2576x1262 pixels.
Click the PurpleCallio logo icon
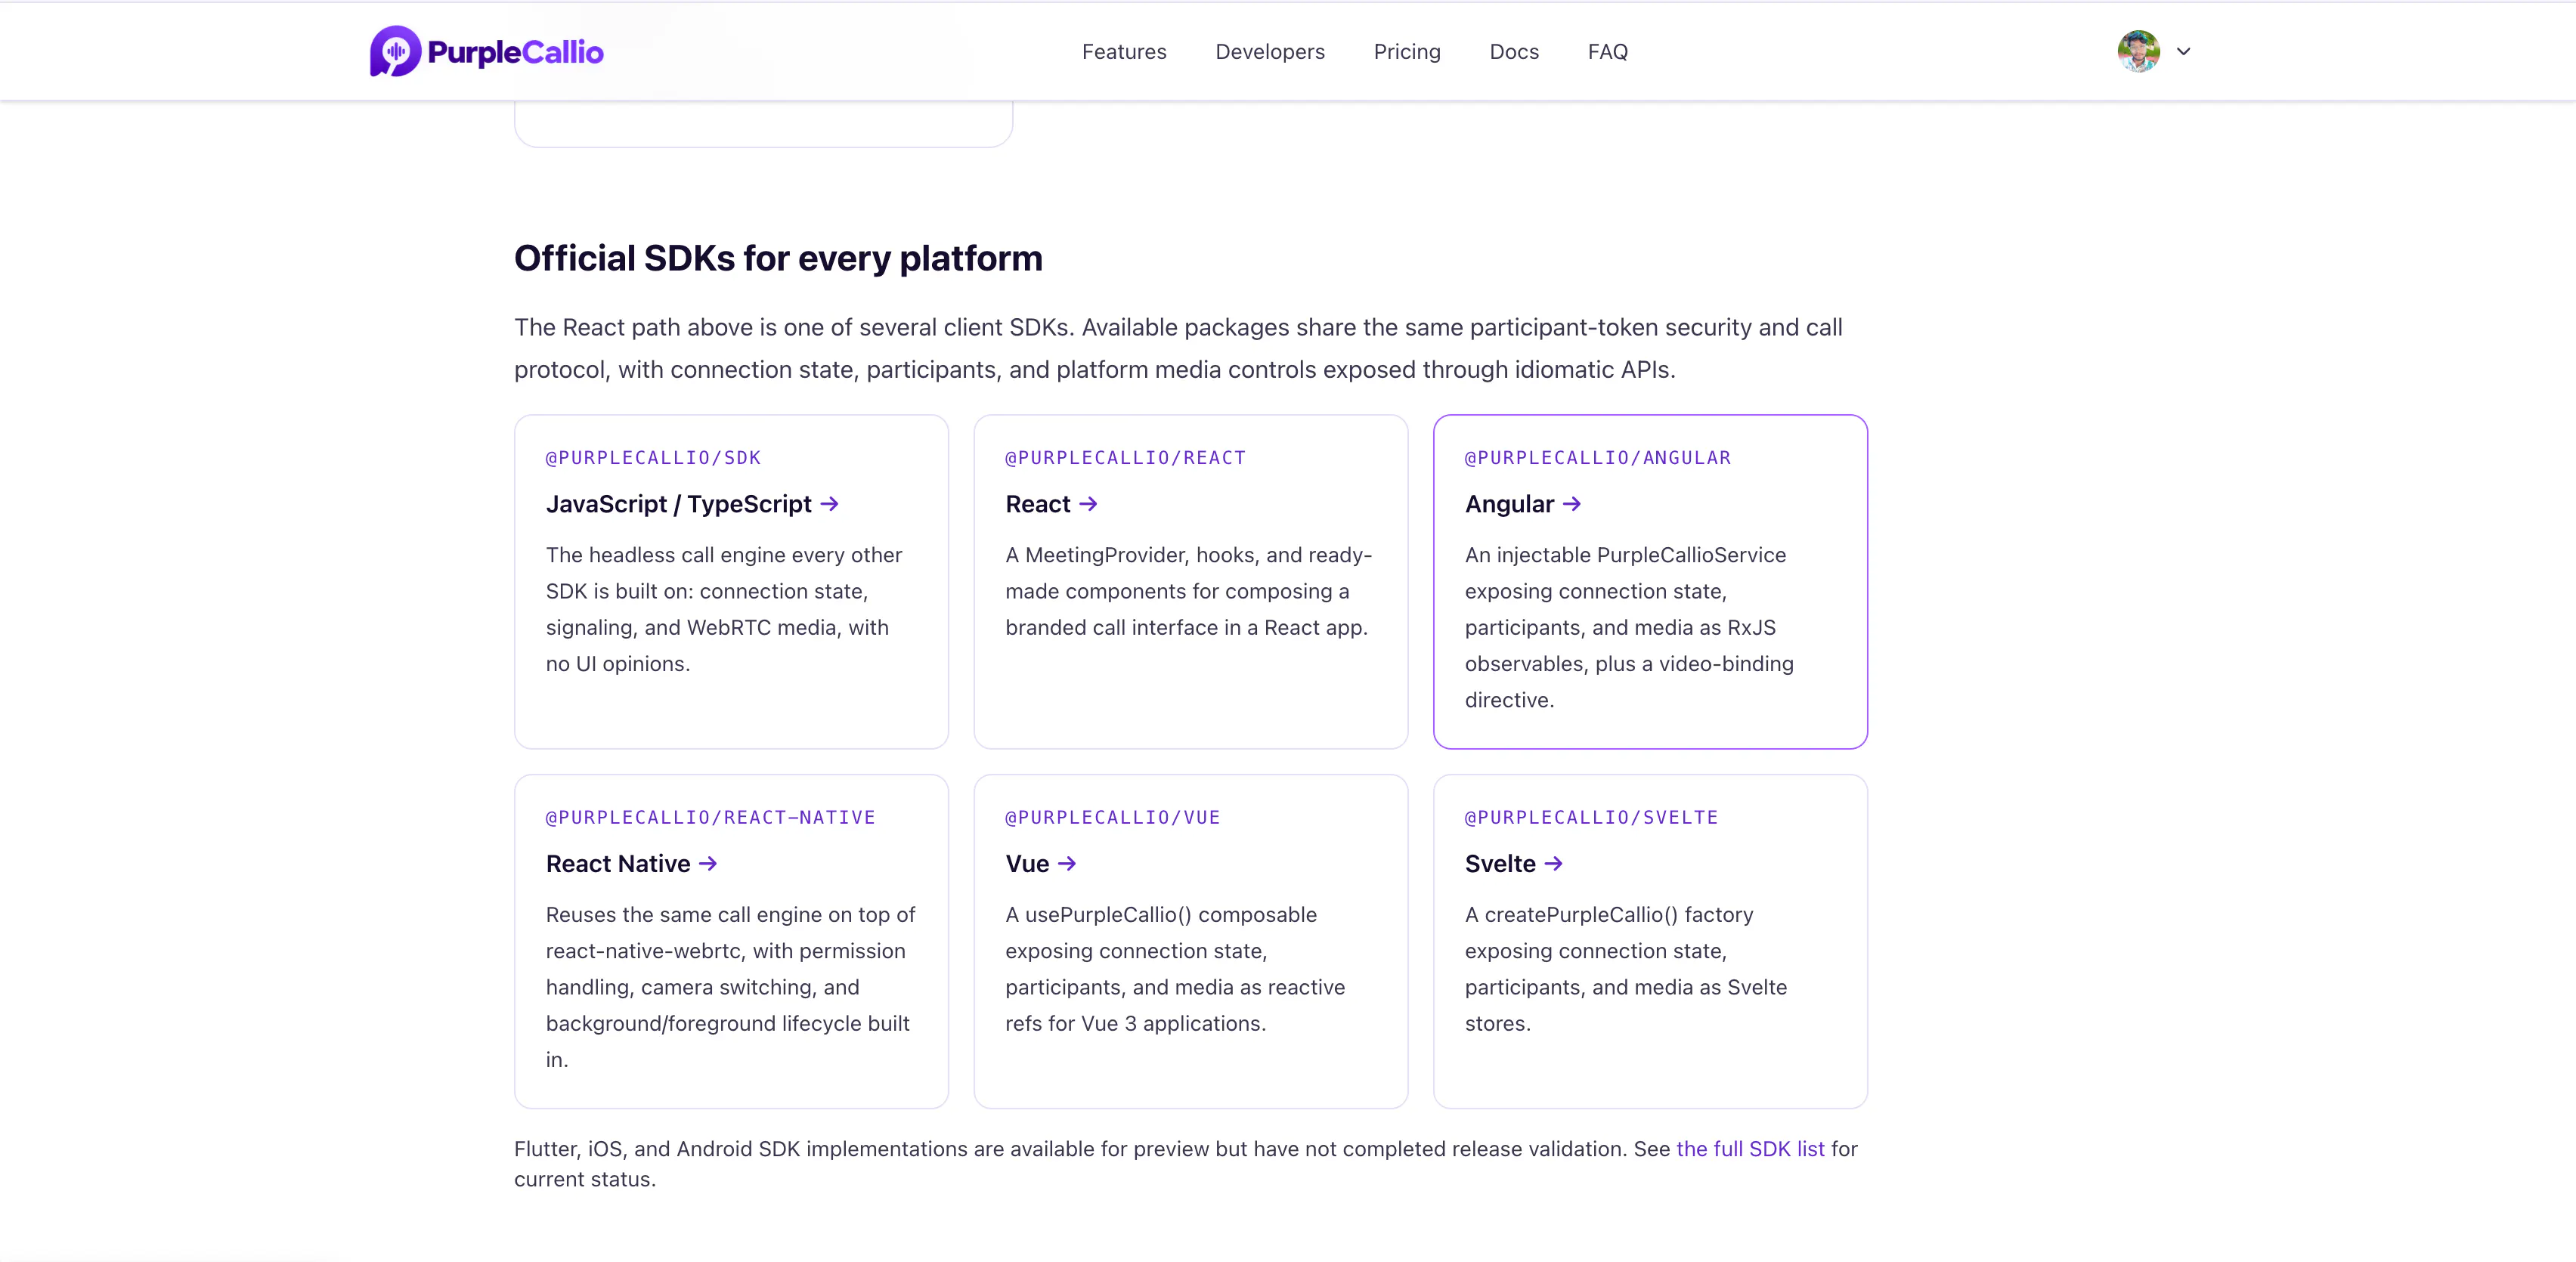(395, 51)
